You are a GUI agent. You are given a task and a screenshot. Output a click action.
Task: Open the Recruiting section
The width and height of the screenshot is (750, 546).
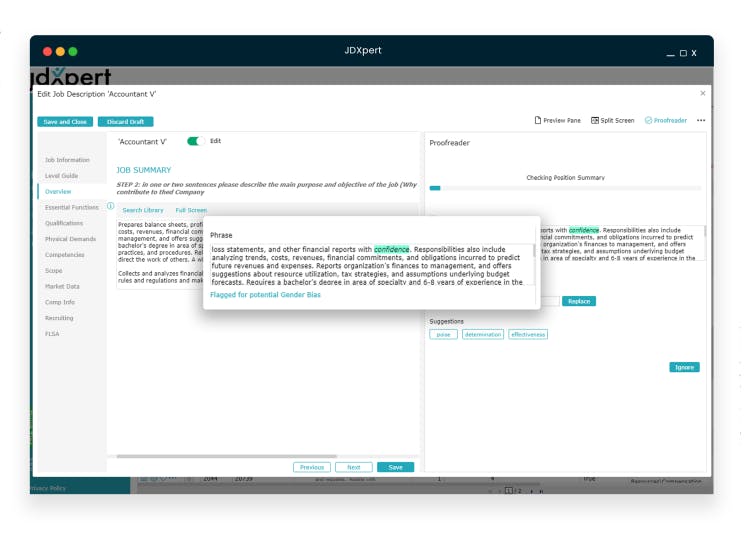point(59,317)
